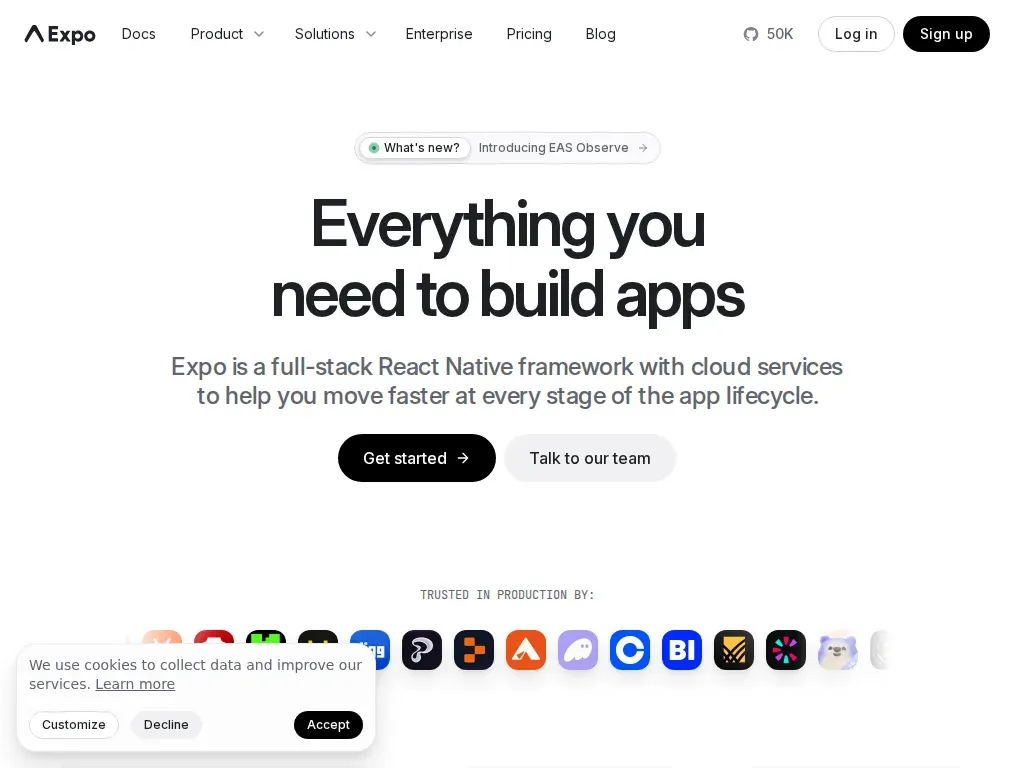Click the Get started button

click(417, 458)
